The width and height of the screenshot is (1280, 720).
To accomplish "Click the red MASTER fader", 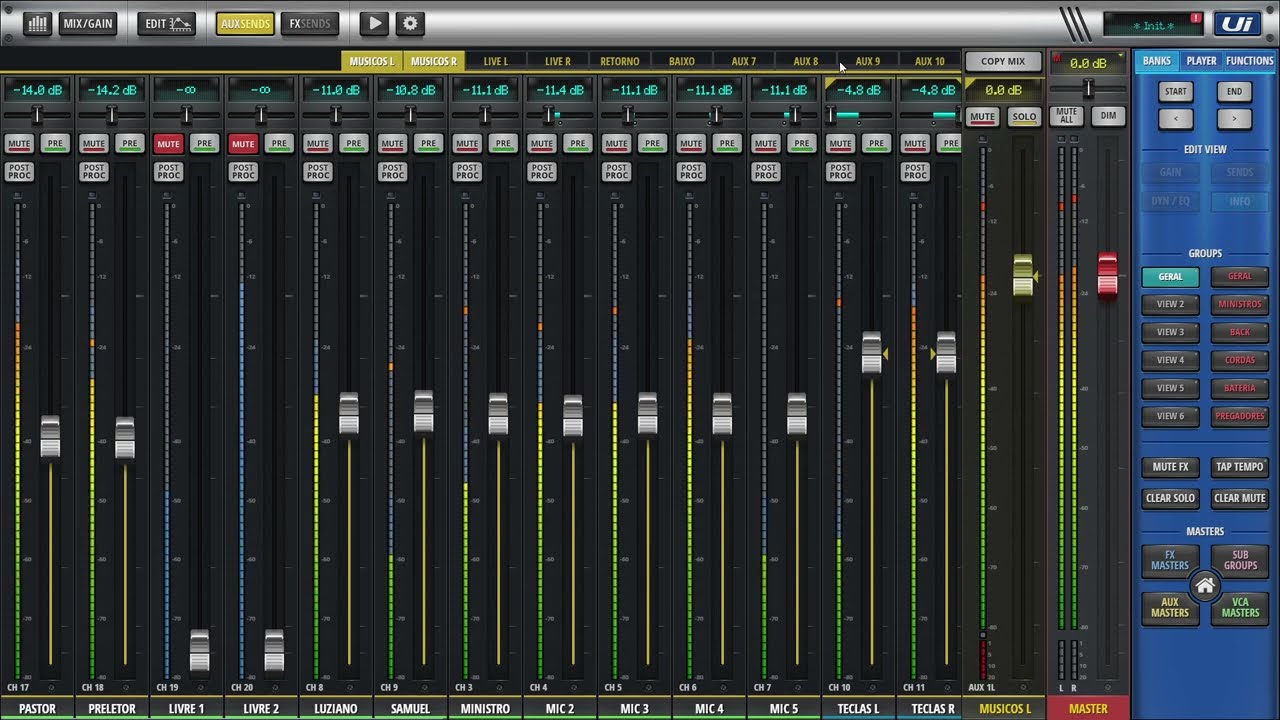I will [1108, 275].
